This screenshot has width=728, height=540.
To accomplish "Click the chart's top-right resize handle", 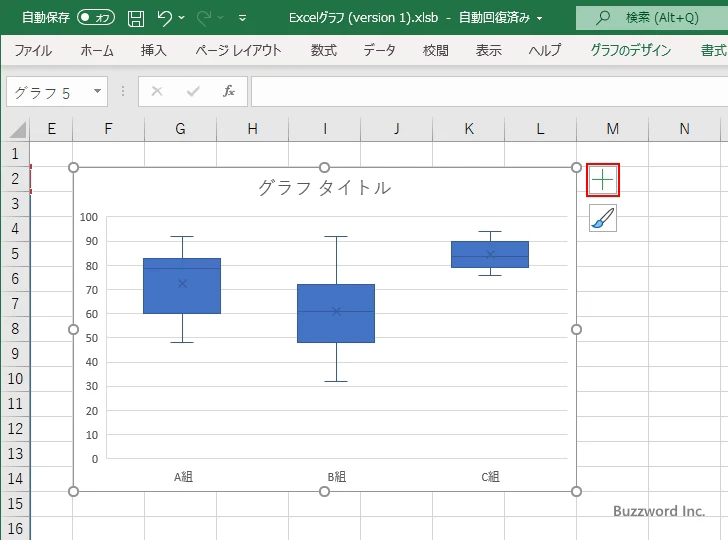I will pyautogui.click(x=576, y=167).
